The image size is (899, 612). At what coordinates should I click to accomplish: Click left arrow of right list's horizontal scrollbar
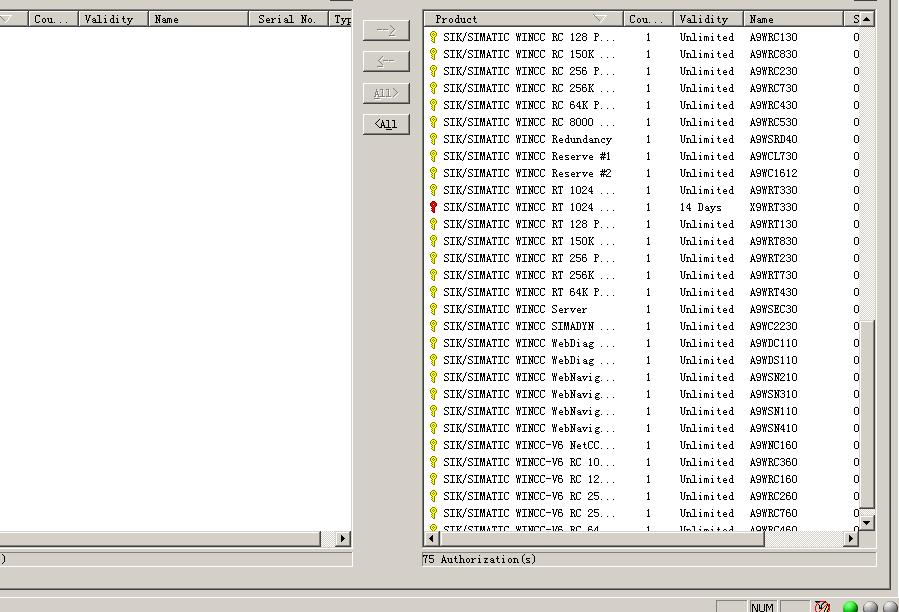click(431, 539)
